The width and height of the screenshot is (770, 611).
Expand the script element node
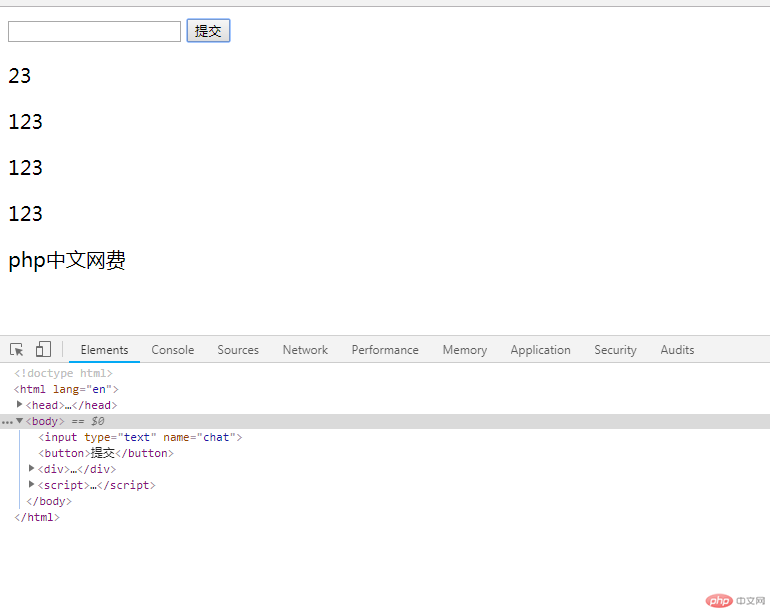[x=31, y=484]
